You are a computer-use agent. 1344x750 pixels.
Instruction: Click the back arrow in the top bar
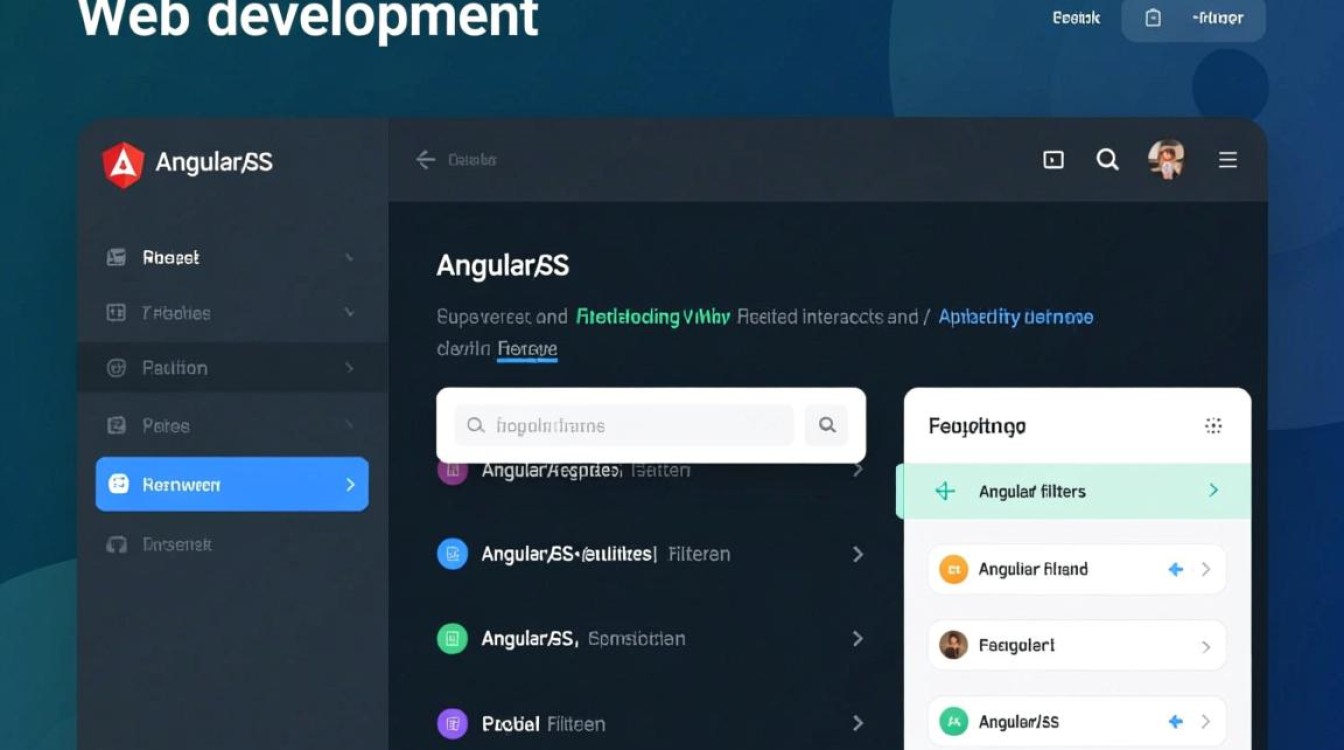pos(424,159)
